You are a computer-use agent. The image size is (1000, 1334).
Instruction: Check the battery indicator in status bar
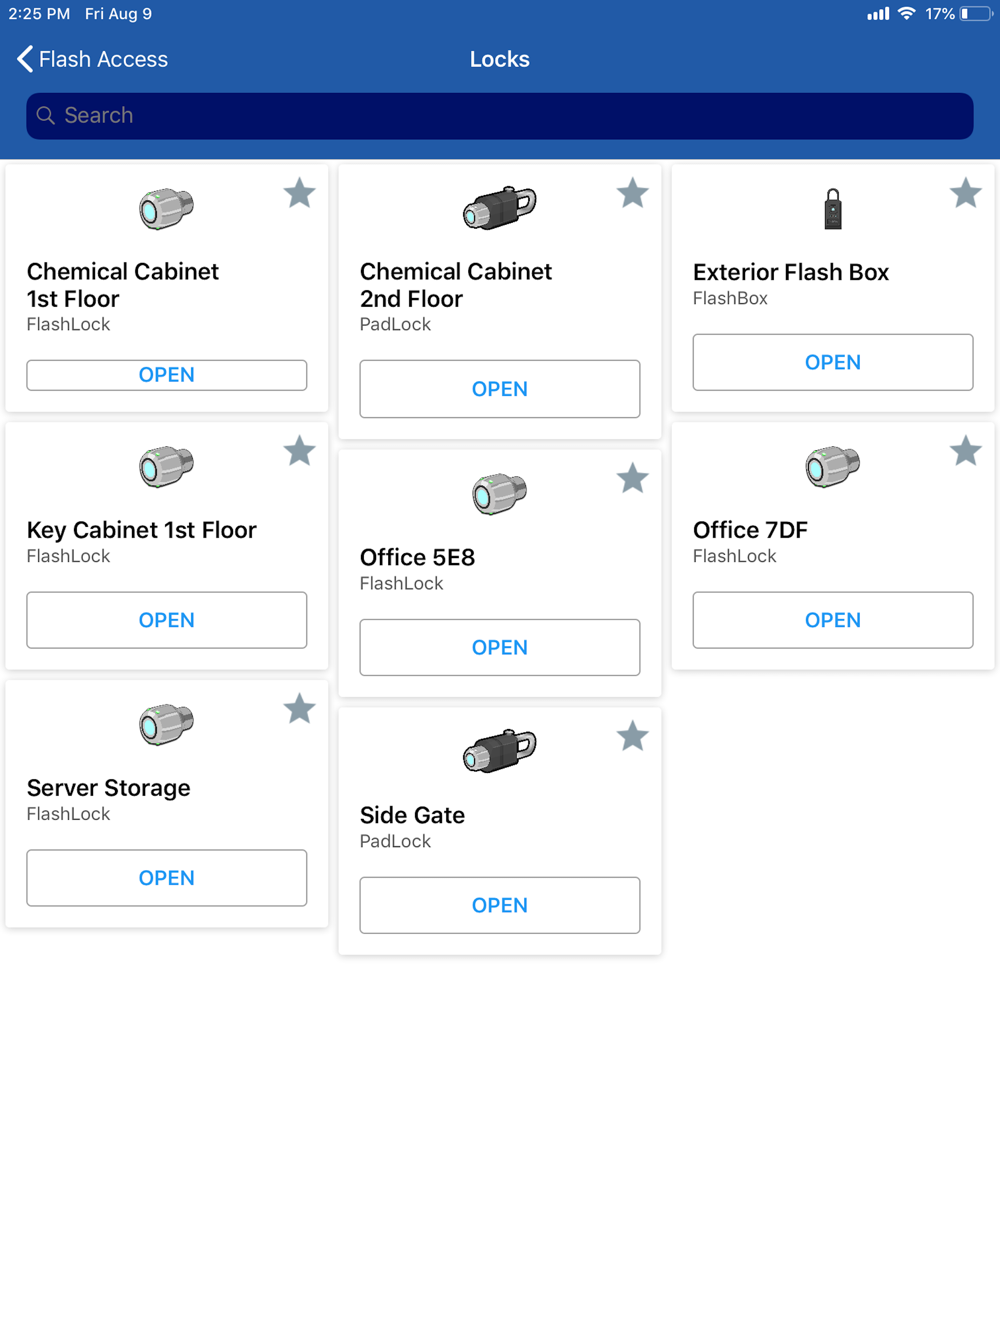975,14
